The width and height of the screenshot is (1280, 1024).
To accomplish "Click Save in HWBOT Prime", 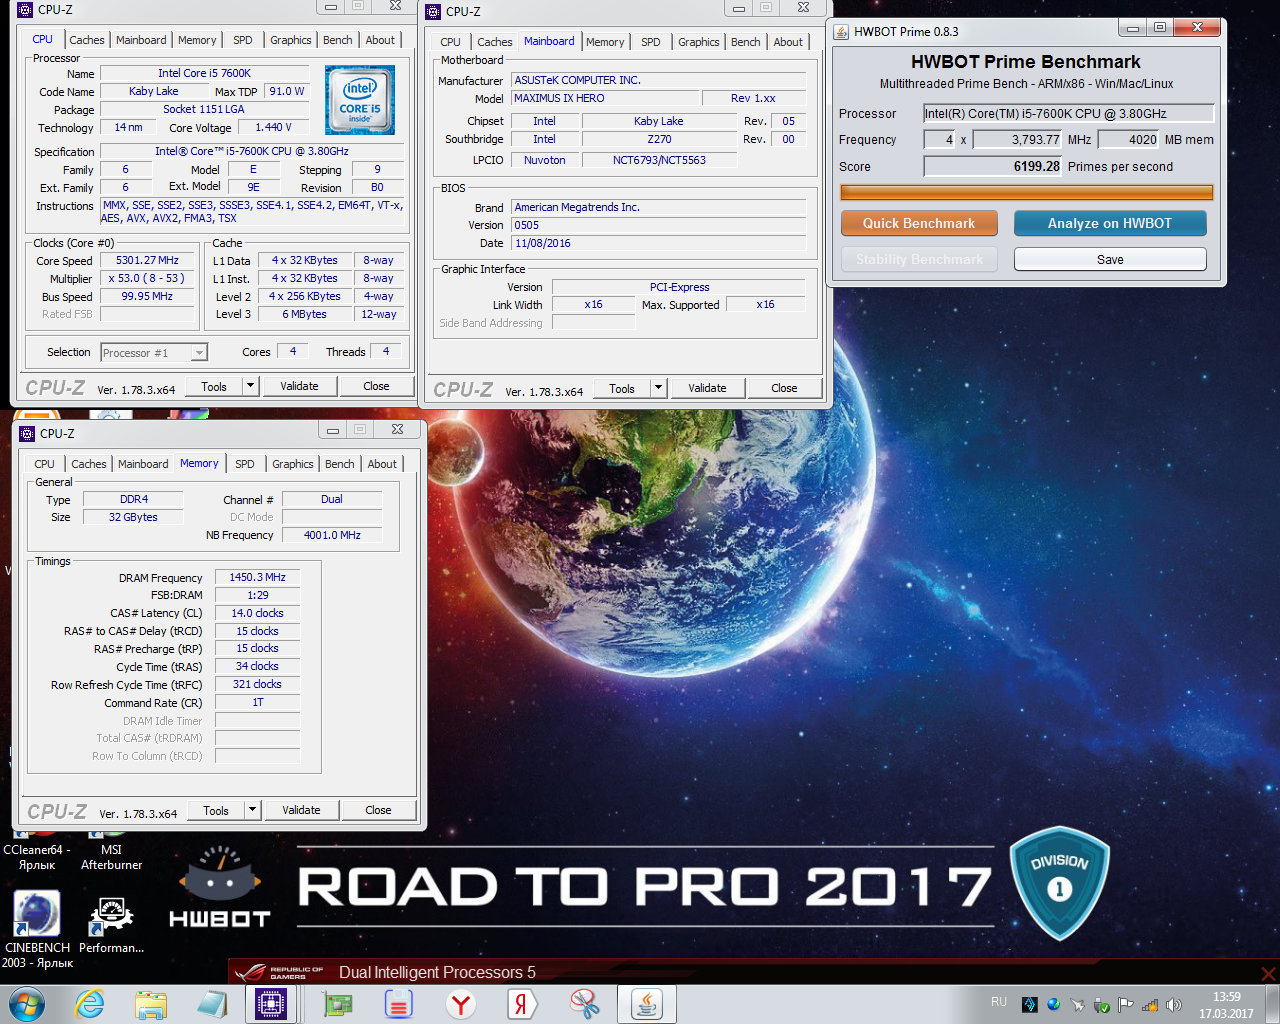I will pos(1110,259).
